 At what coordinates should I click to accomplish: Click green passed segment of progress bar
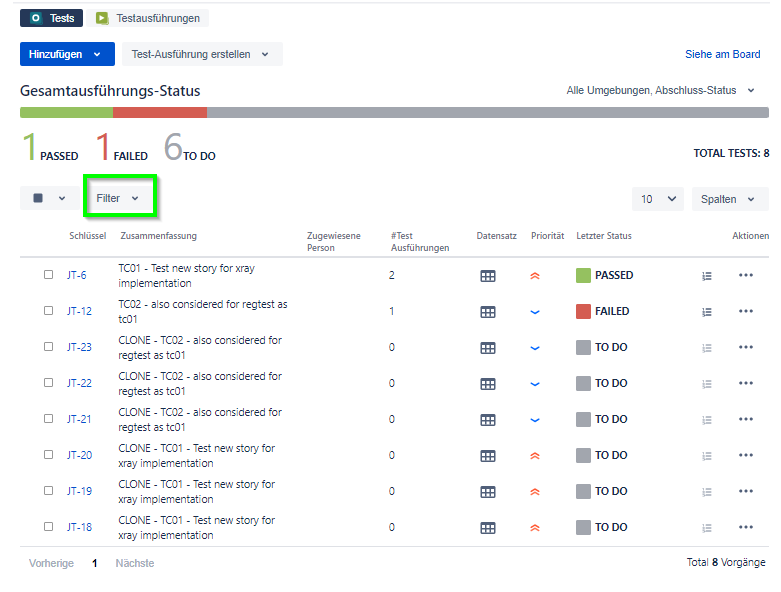coord(66,113)
